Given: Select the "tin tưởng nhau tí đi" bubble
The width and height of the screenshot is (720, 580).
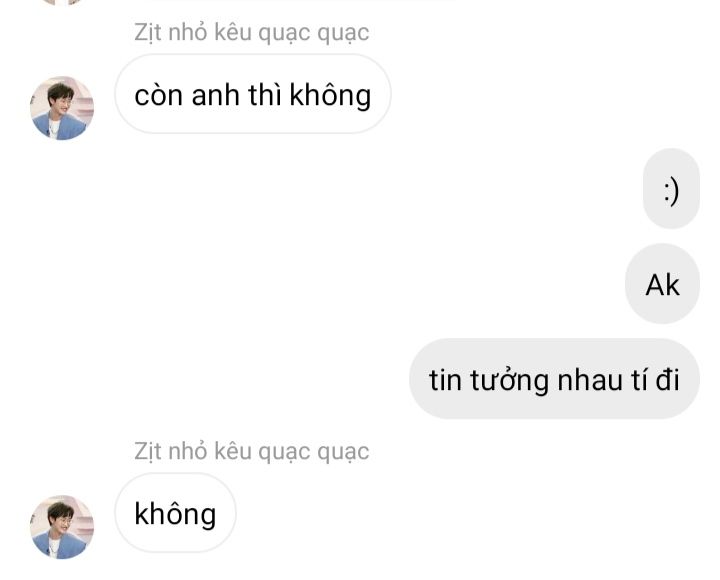Looking at the screenshot, I should tap(554, 379).
